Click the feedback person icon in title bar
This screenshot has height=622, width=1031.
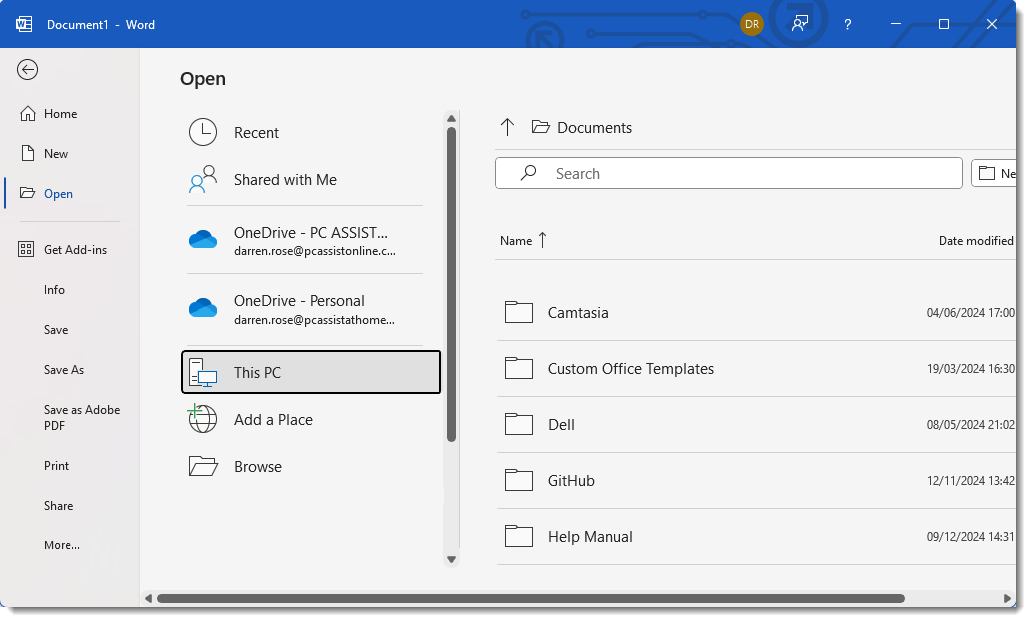click(x=800, y=24)
